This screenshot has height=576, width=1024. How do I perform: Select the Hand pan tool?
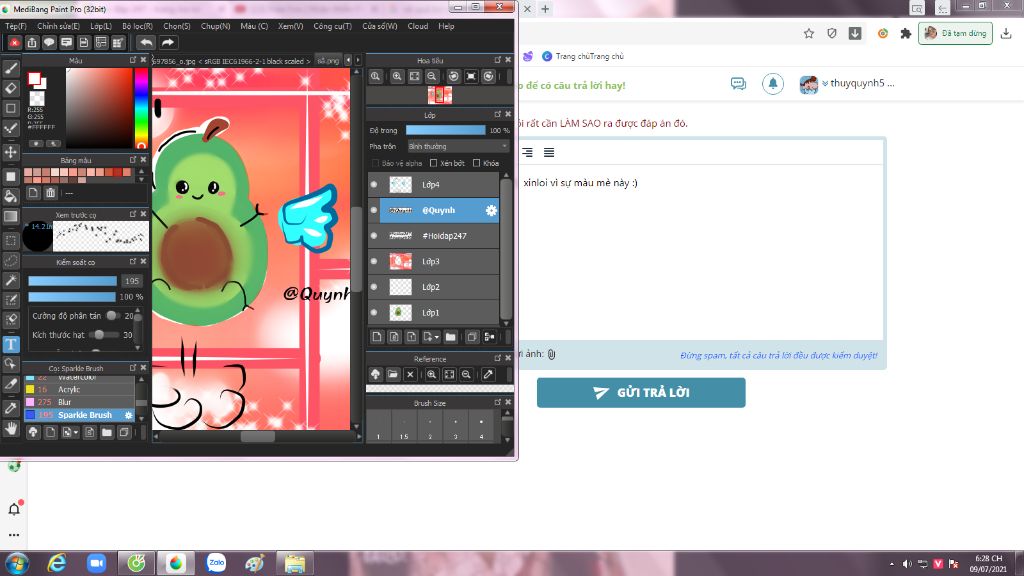pyautogui.click(x=11, y=428)
